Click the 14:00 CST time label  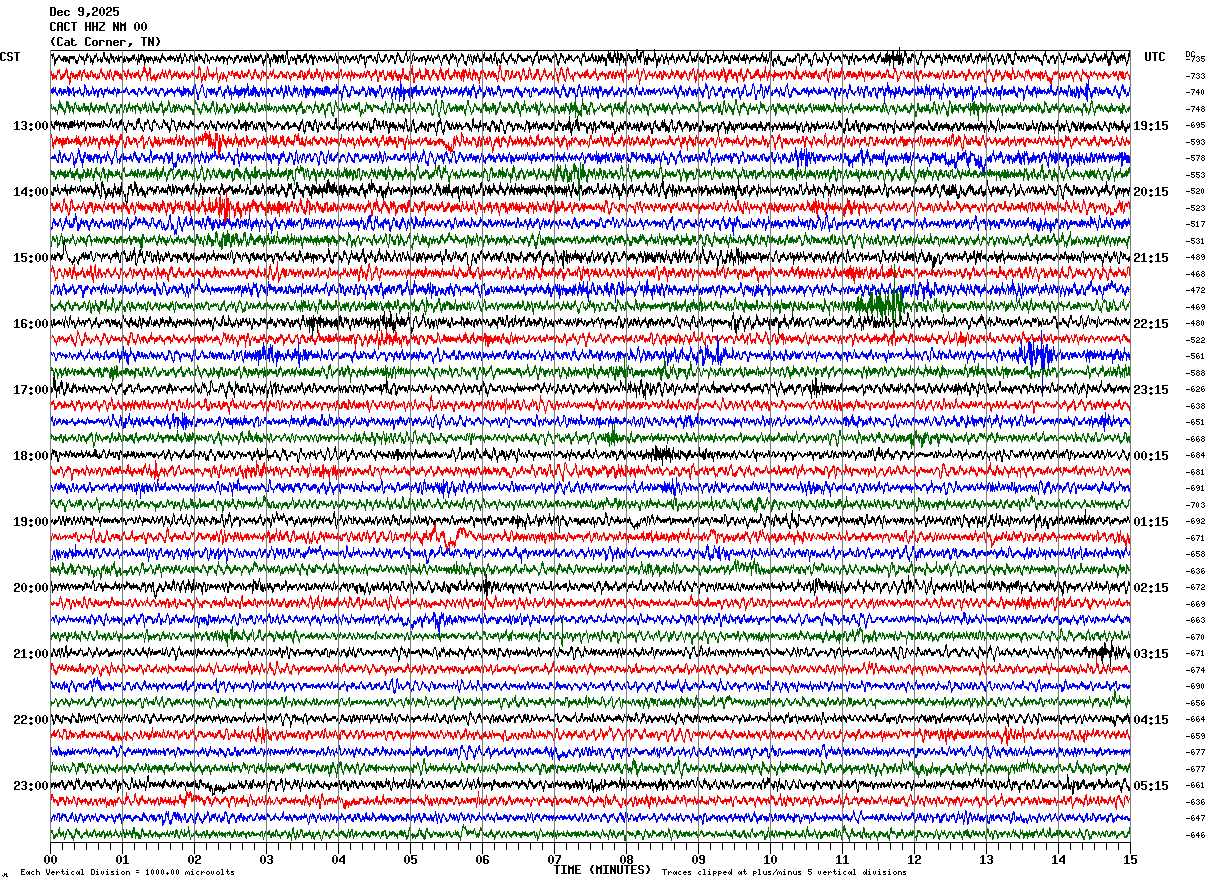pos(31,192)
